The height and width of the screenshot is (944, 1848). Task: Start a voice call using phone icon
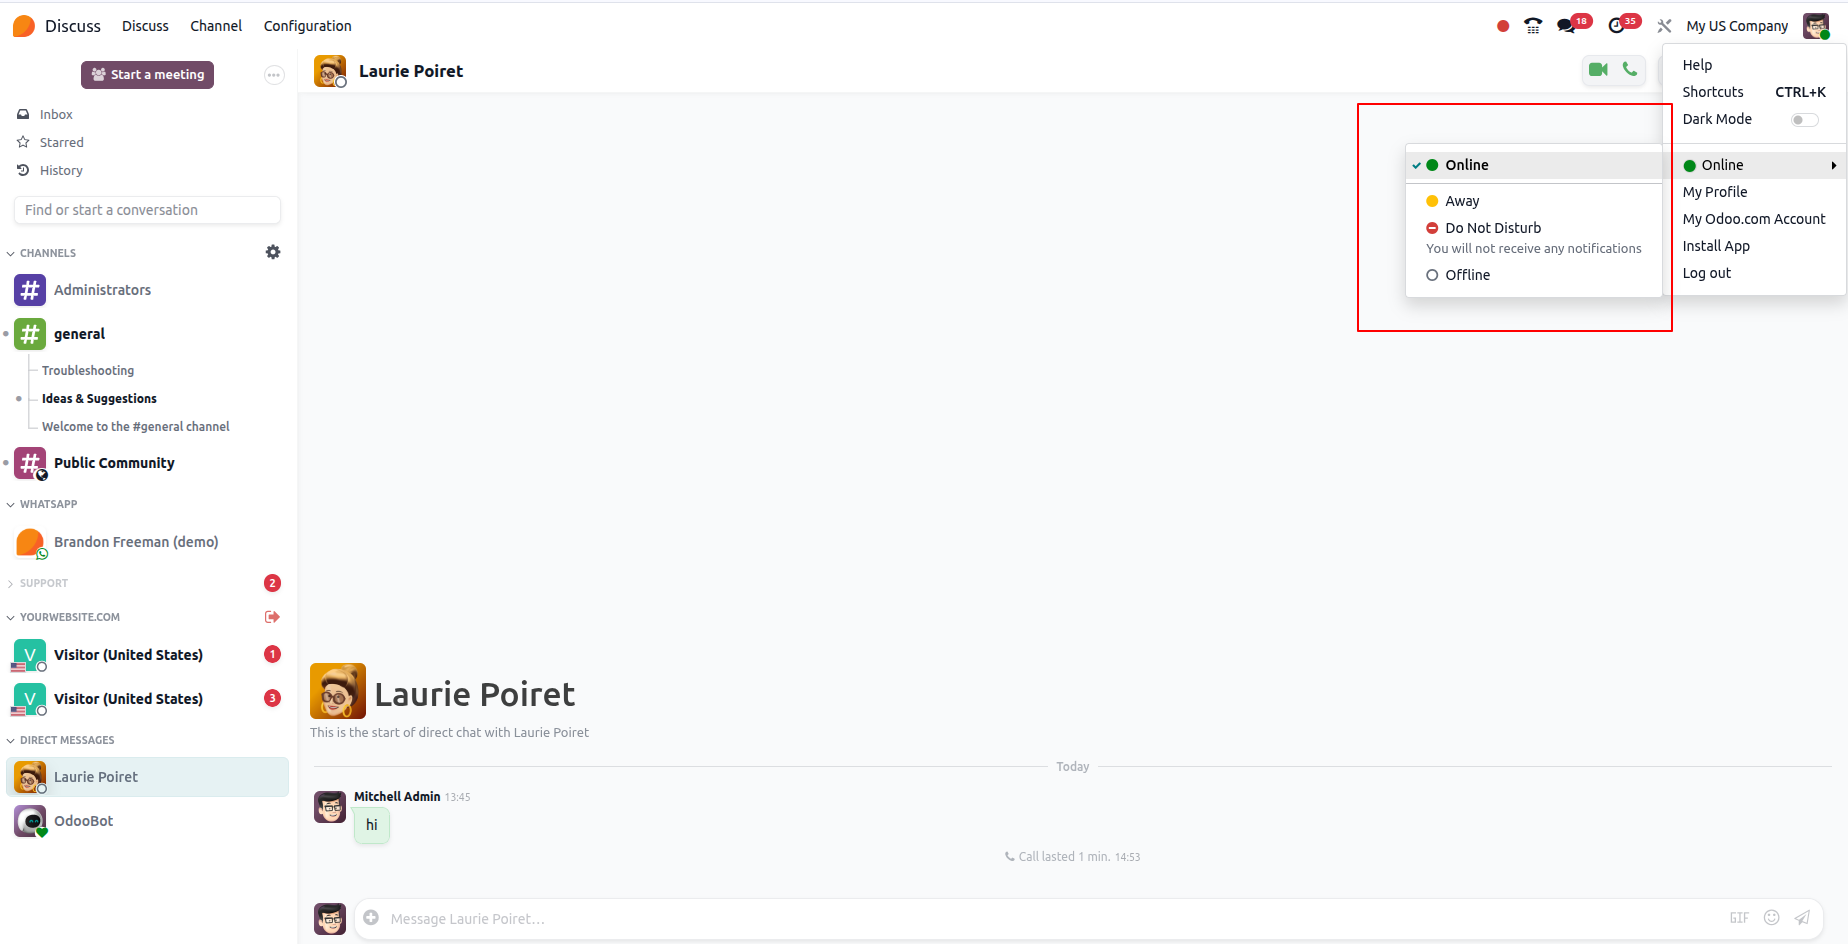(x=1630, y=70)
